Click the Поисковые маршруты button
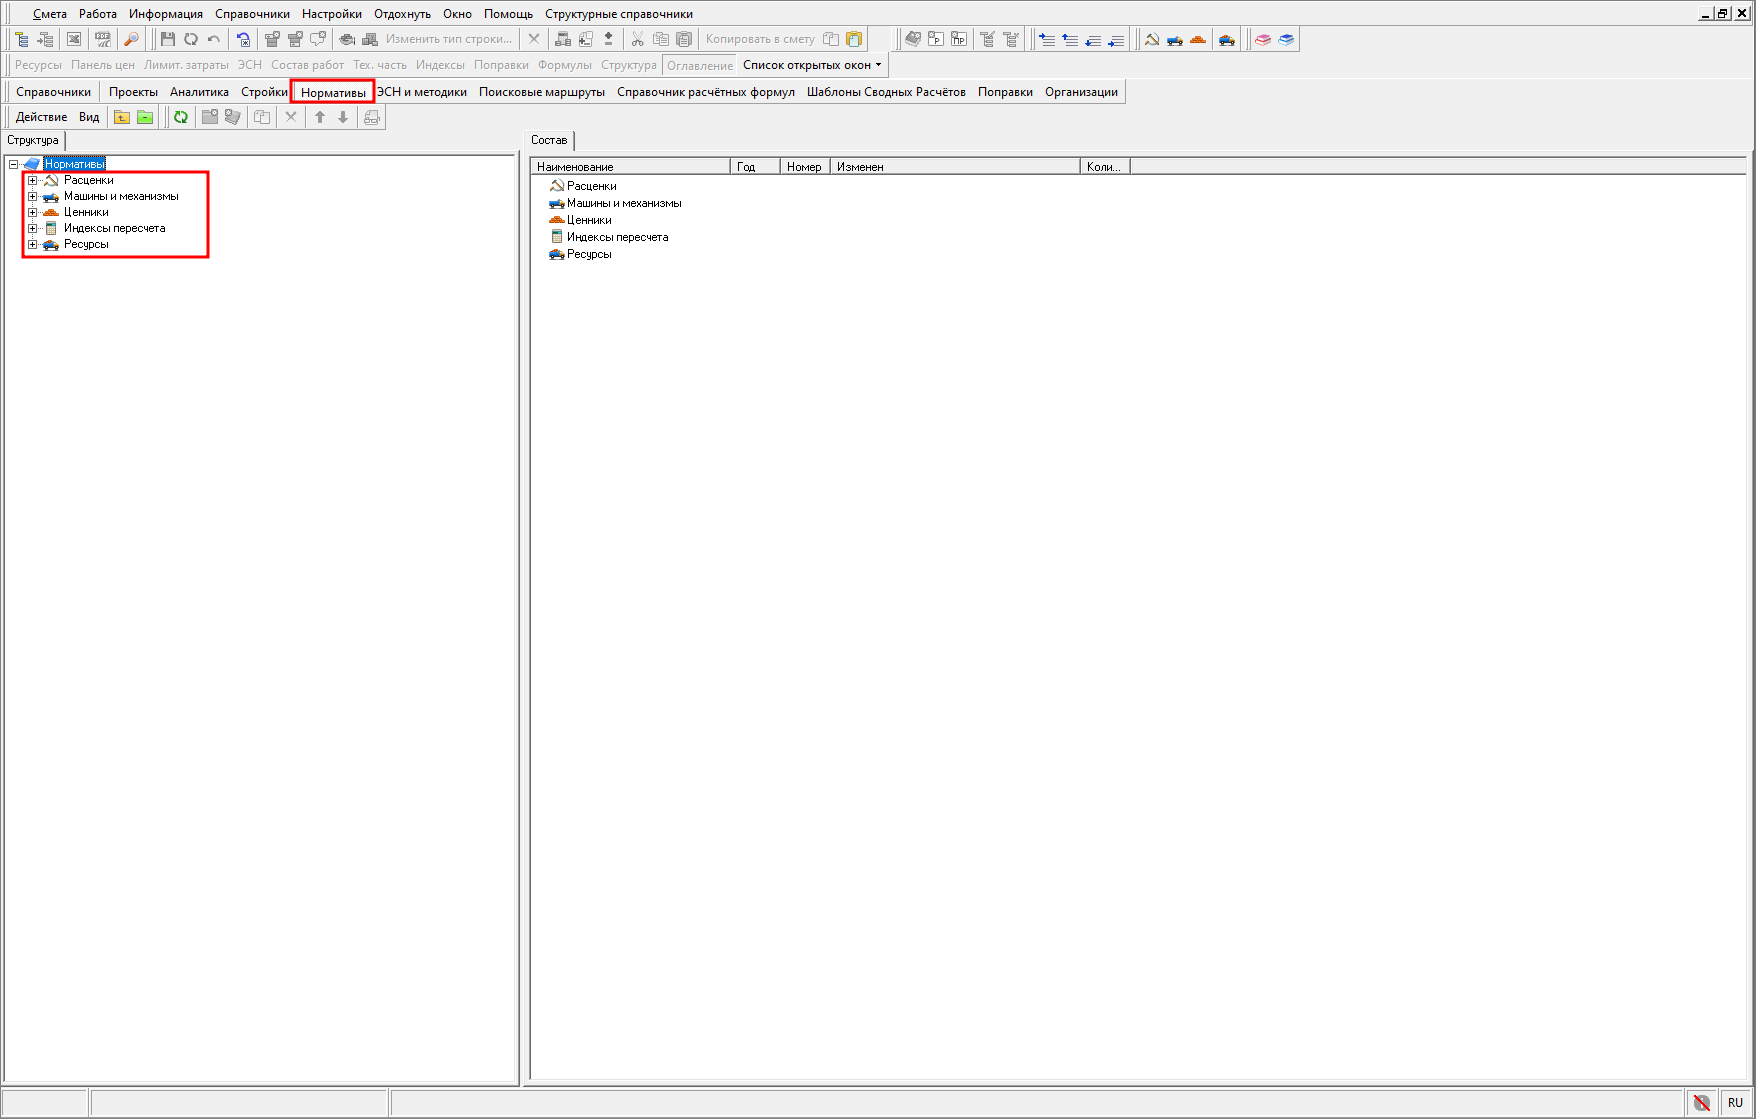The height and width of the screenshot is (1119, 1756). pyautogui.click(x=541, y=92)
